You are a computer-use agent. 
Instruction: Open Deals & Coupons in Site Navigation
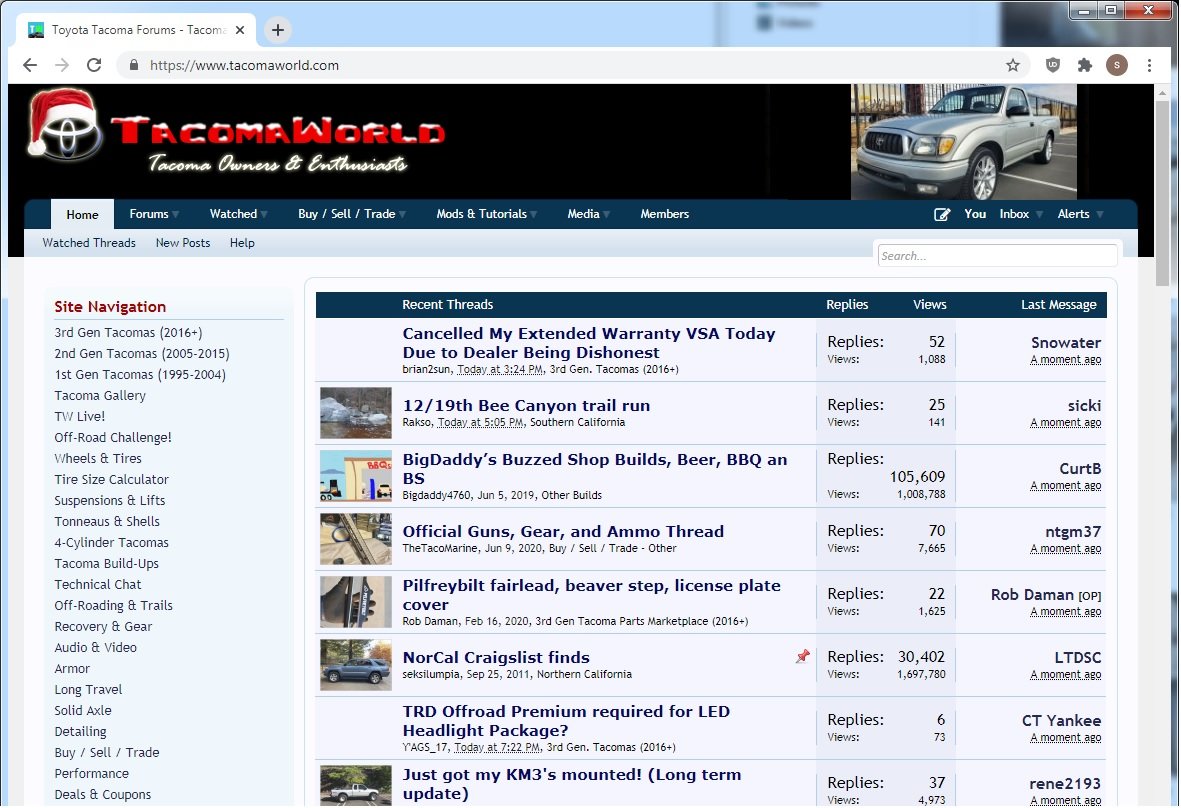(x=102, y=794)
